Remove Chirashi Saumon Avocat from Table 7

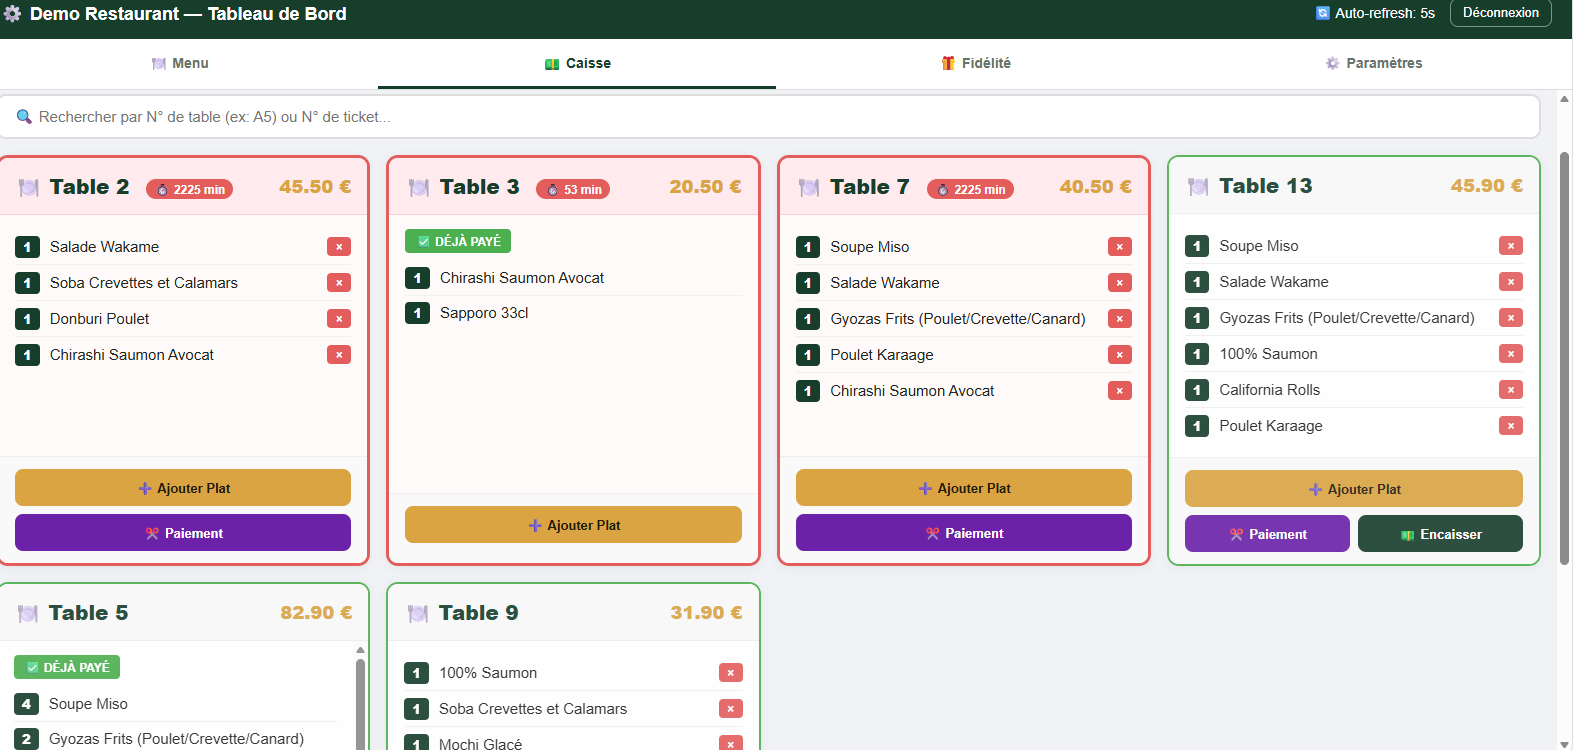click(1120, 391)
